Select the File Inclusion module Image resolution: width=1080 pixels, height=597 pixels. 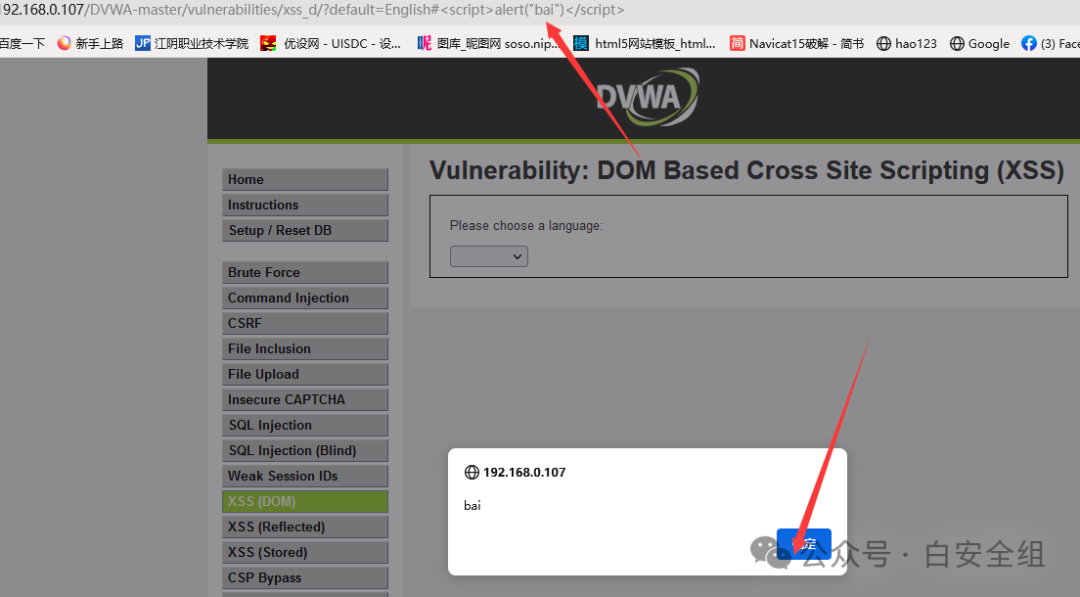click(x=305, y=348)
